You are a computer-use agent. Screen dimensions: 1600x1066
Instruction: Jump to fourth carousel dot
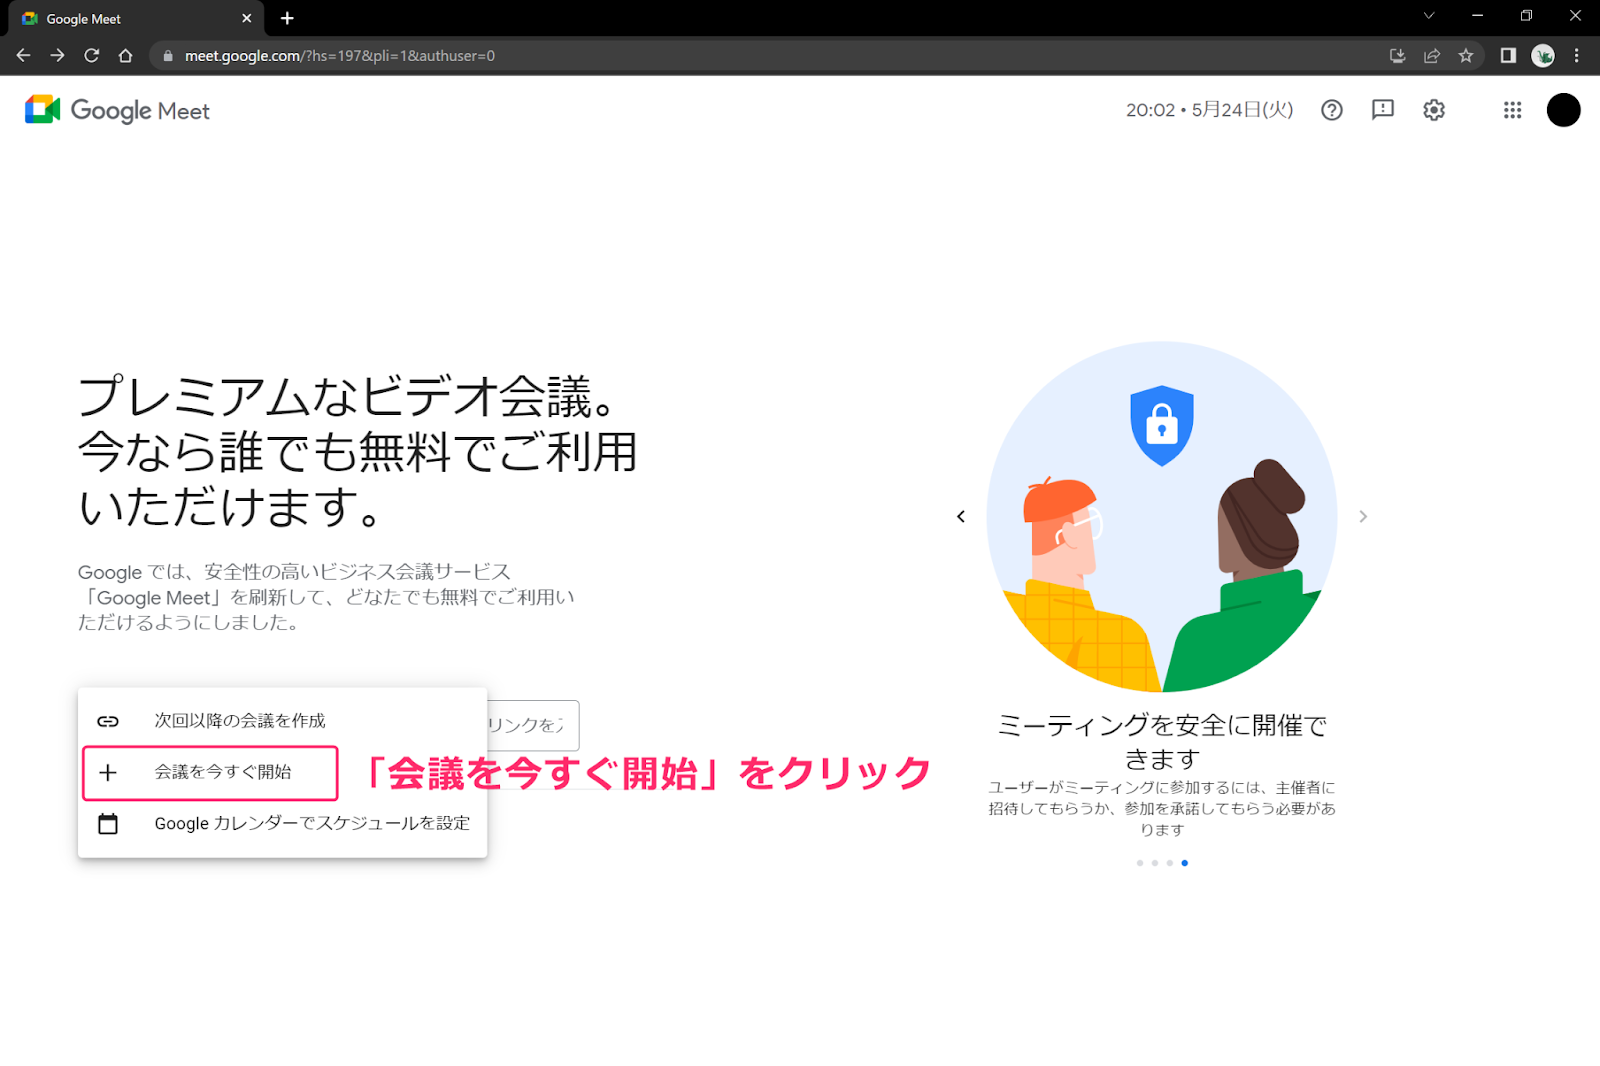coord(1184,863)
